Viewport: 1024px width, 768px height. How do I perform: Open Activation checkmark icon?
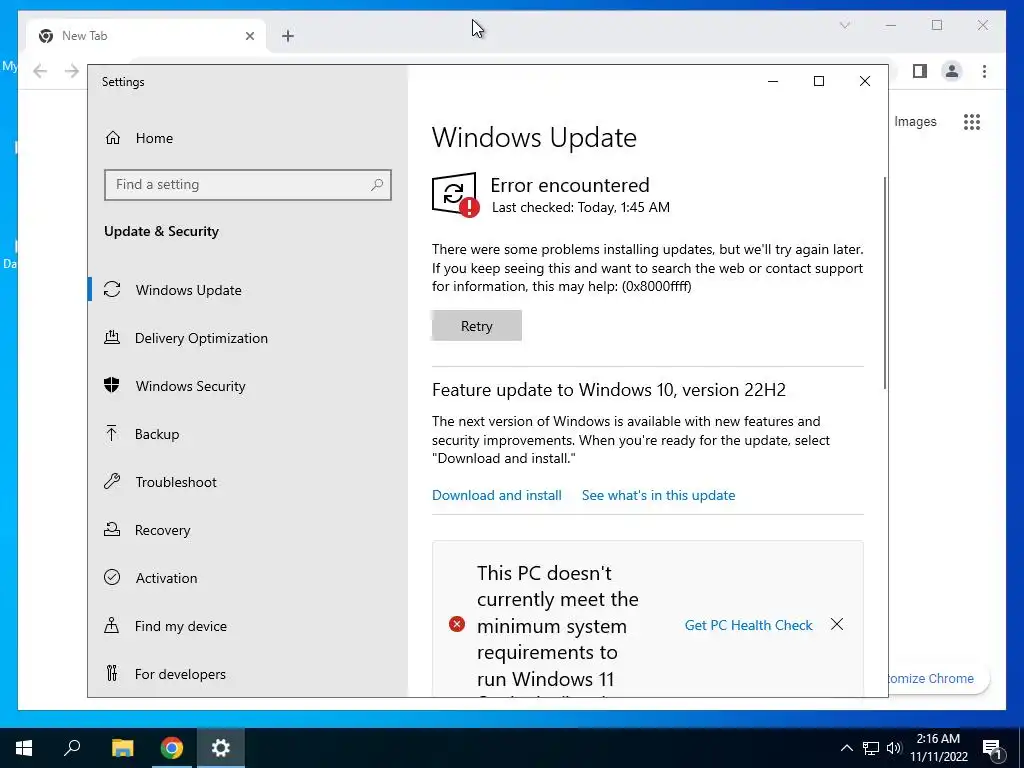pyautogui.click(x=112, y=577)
